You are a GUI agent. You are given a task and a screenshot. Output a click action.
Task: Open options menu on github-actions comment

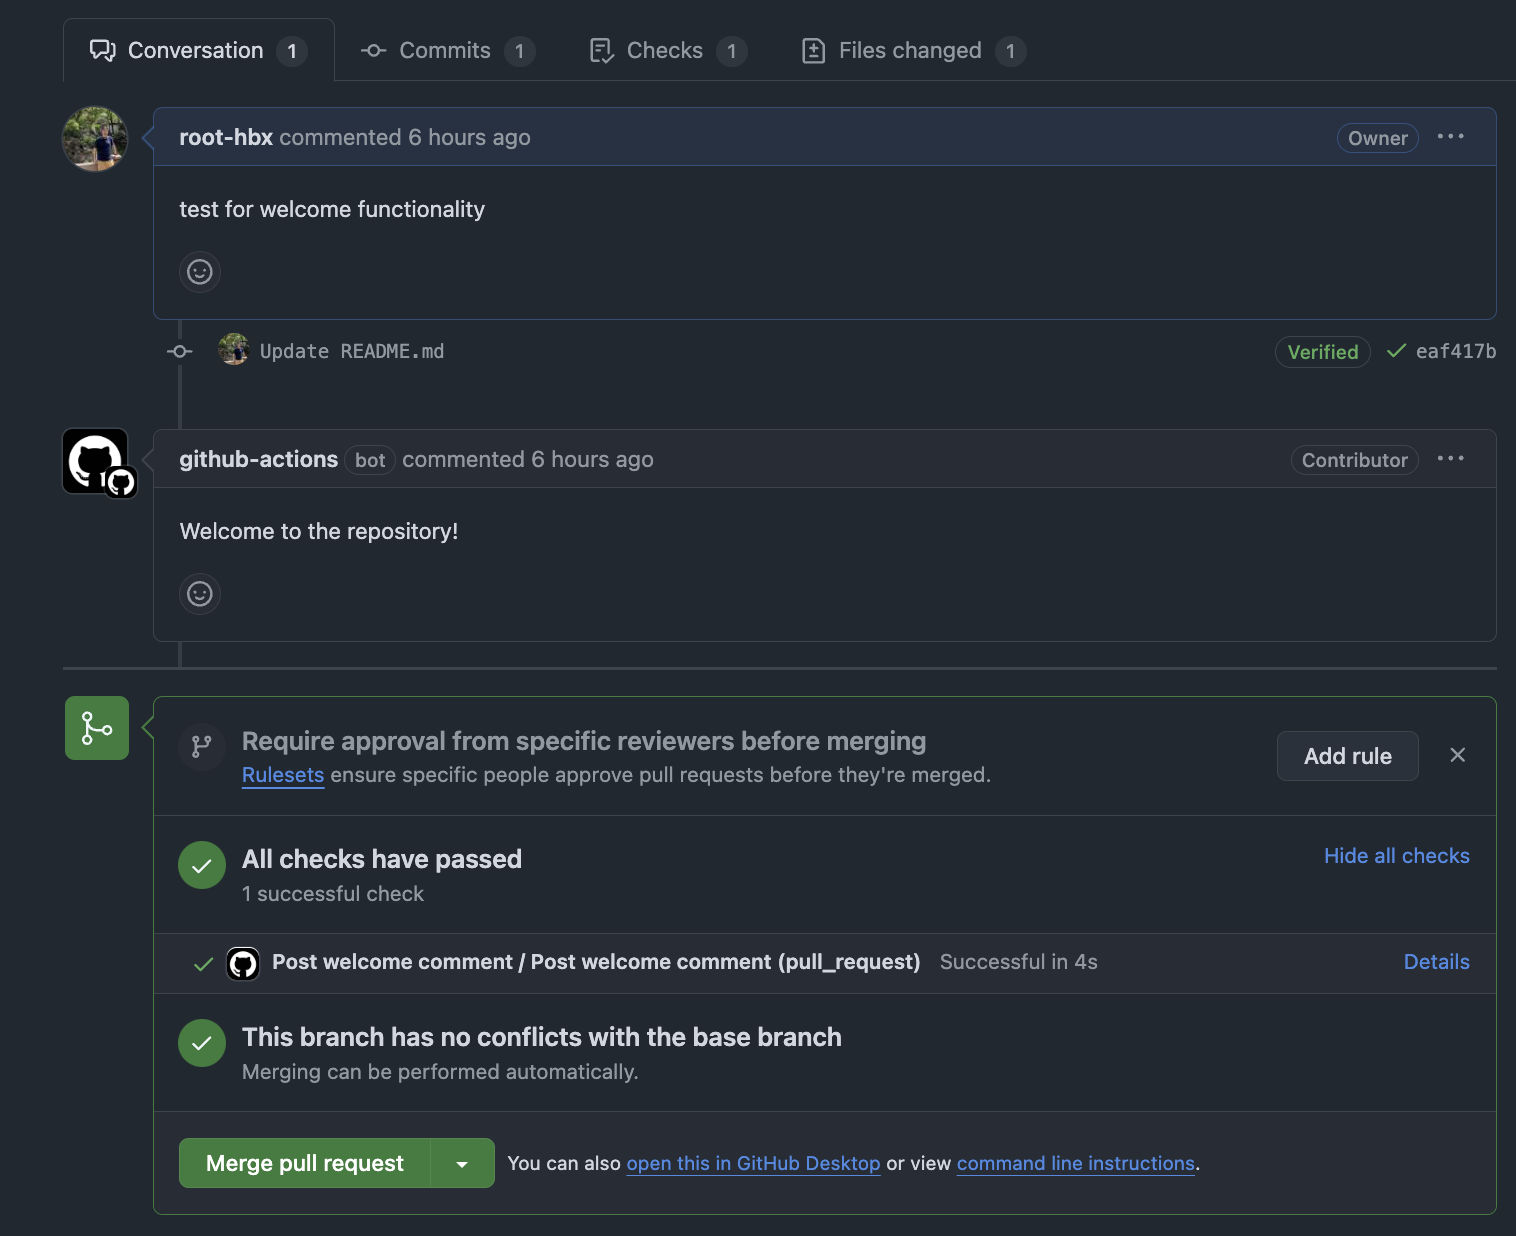click(x=1450, y=459)
